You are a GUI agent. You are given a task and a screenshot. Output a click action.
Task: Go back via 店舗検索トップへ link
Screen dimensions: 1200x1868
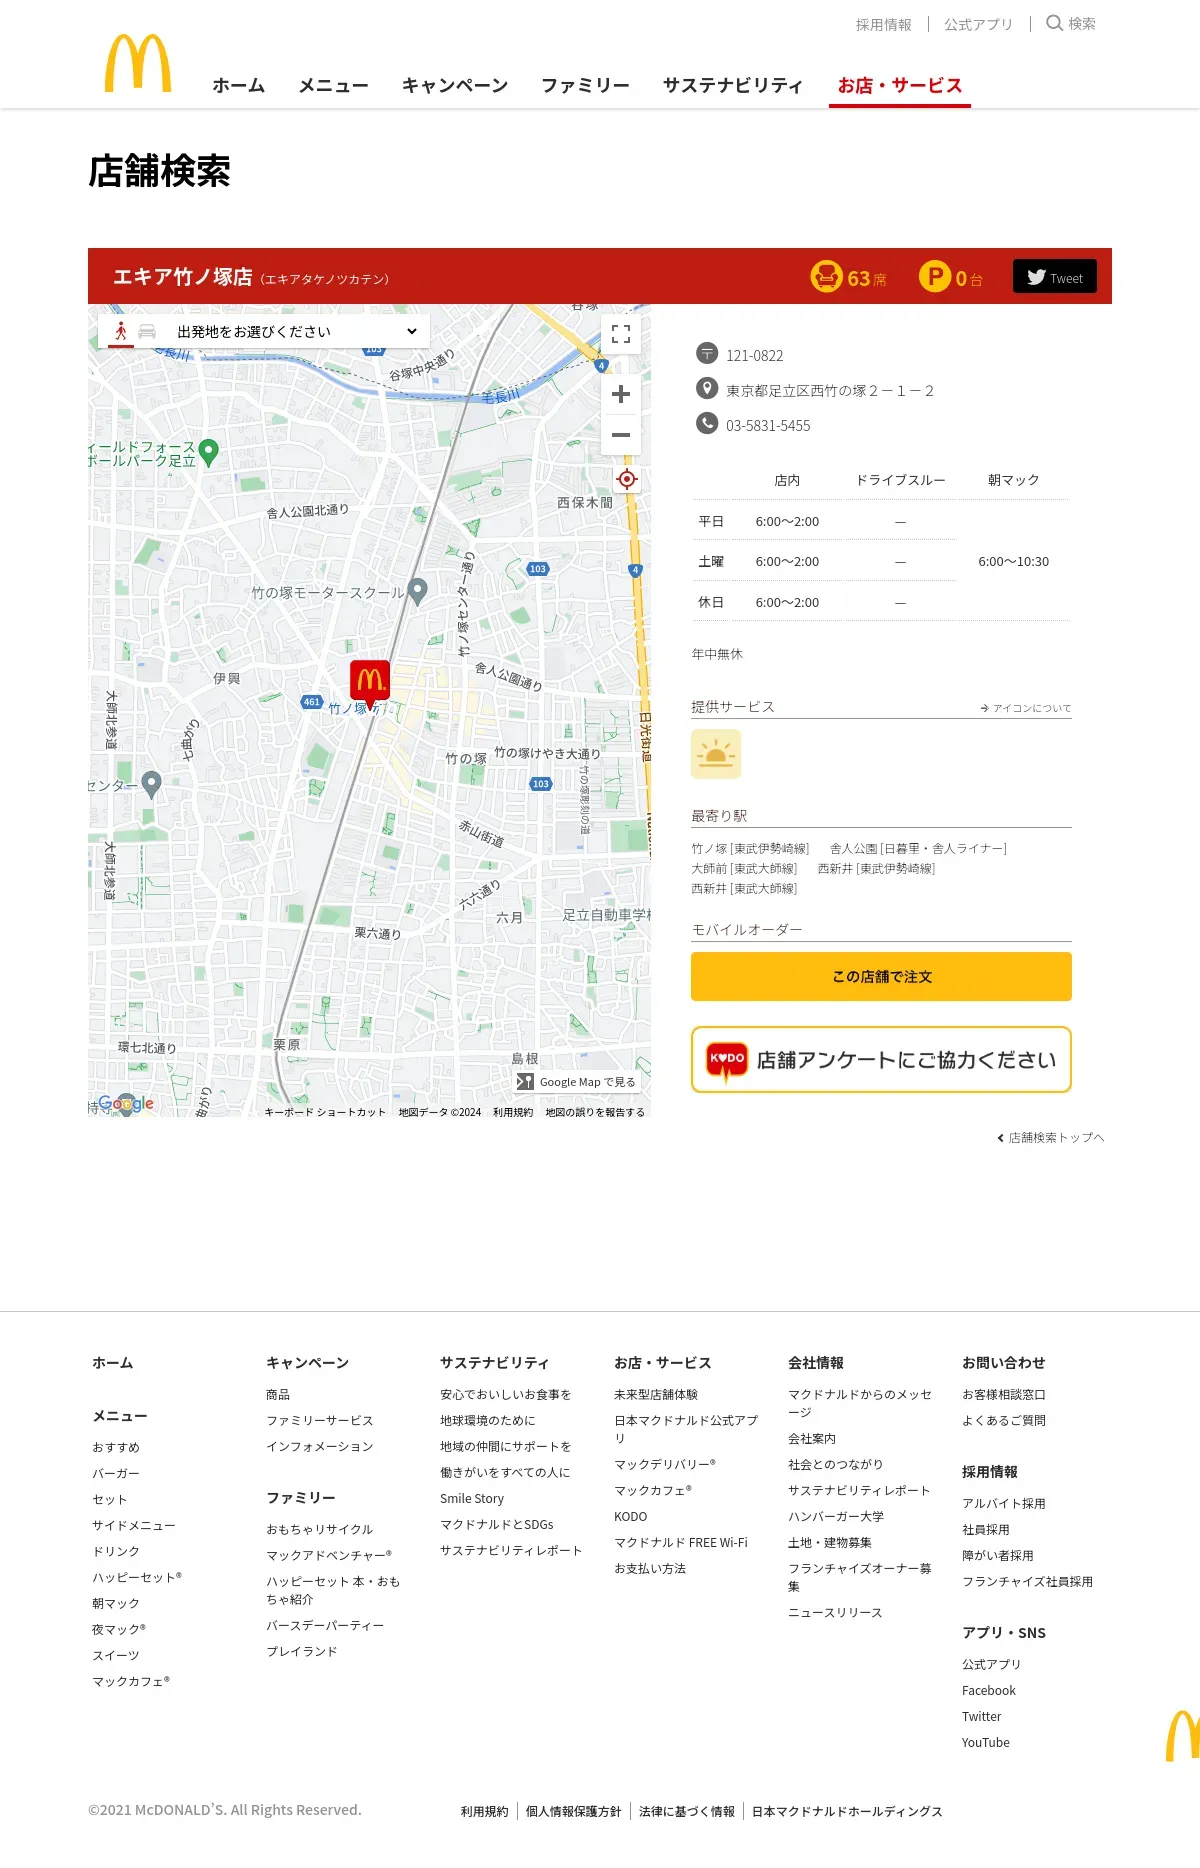tap(1051, 1138)
